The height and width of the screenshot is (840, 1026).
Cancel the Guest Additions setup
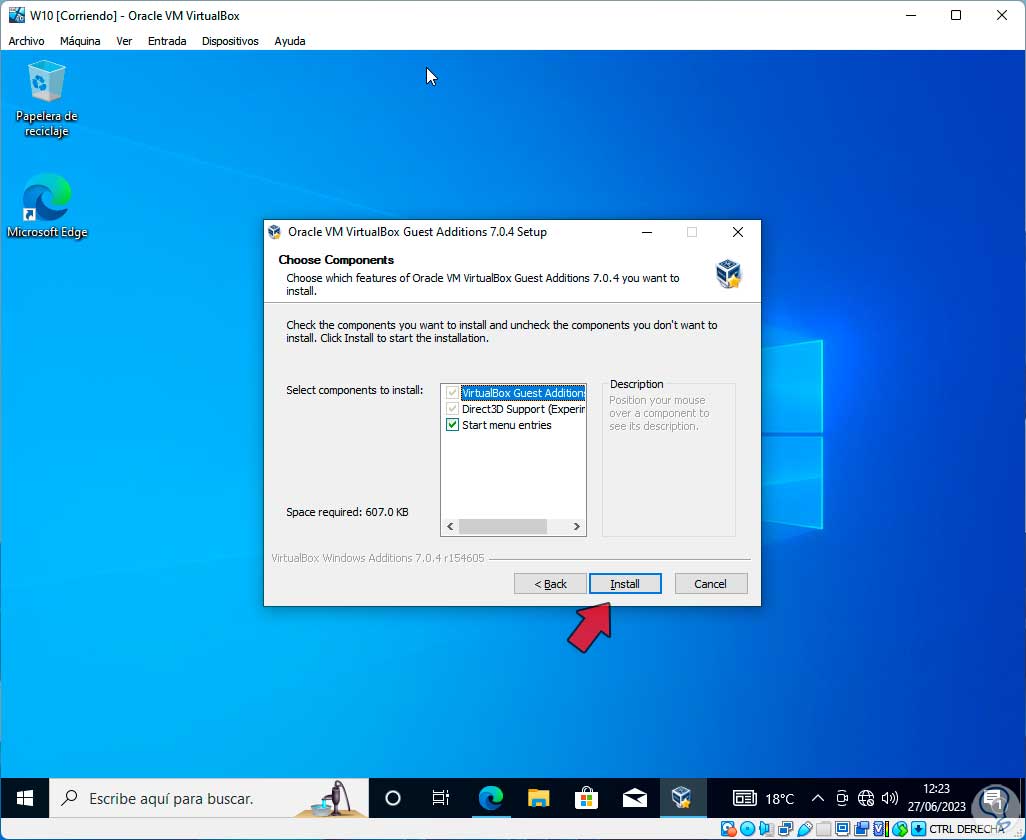pos(711,584)
